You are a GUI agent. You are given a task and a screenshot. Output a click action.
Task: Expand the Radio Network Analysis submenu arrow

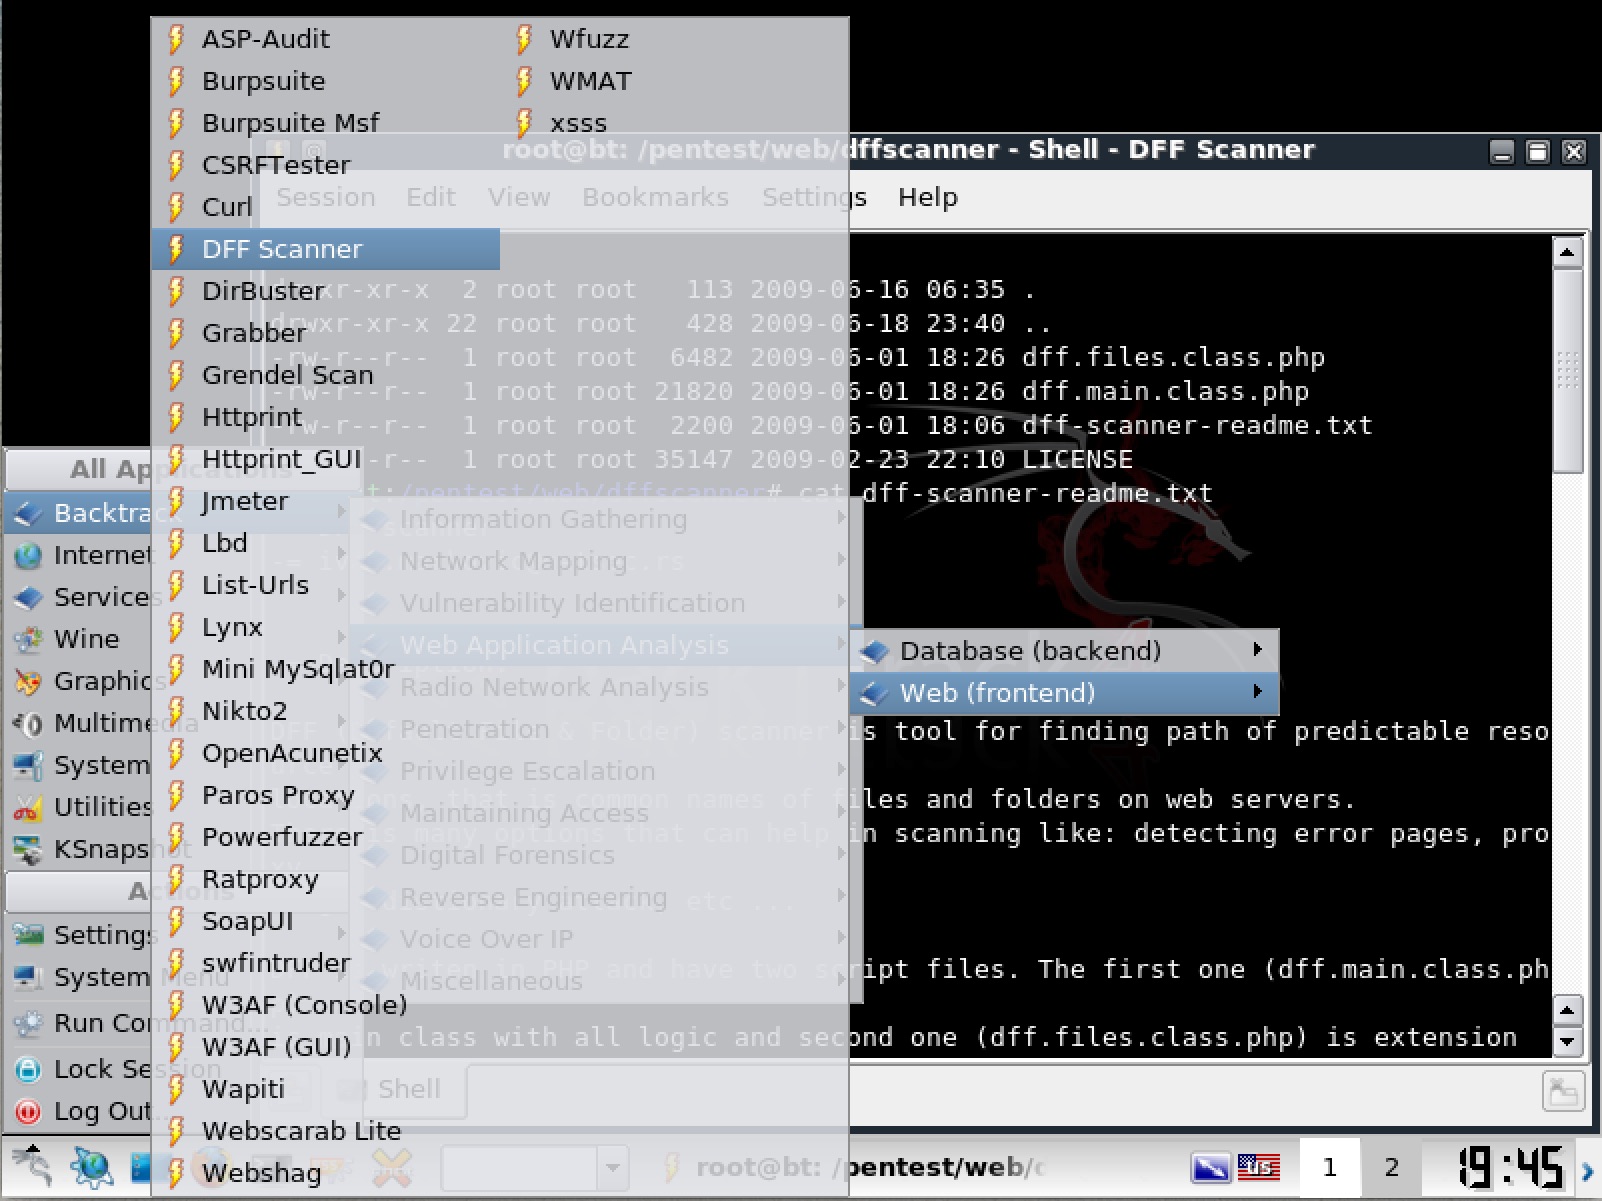842,686
